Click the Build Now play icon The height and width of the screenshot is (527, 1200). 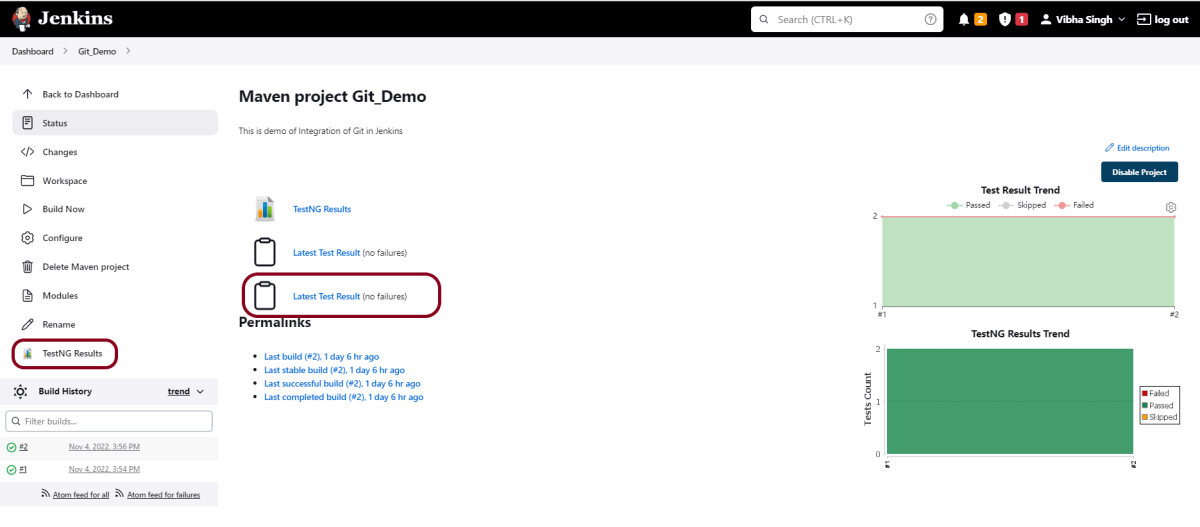pos(28,209)
